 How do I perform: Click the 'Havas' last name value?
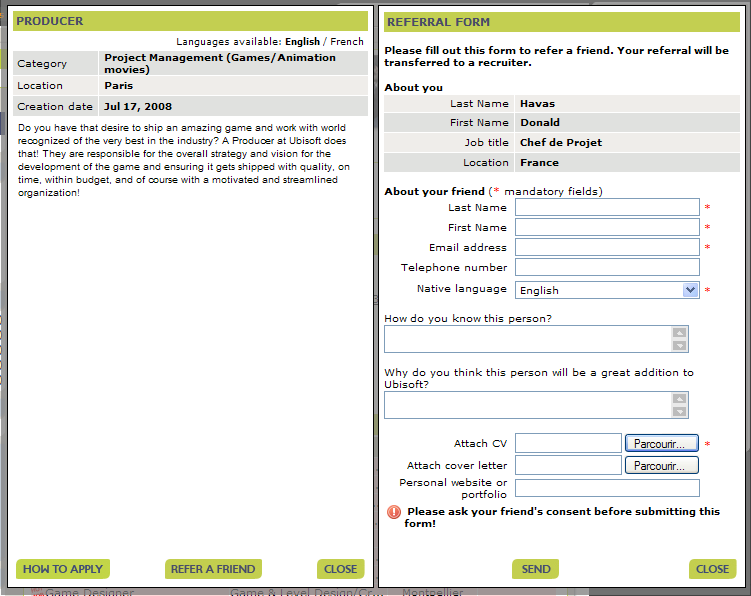click(x=537, y=103)
